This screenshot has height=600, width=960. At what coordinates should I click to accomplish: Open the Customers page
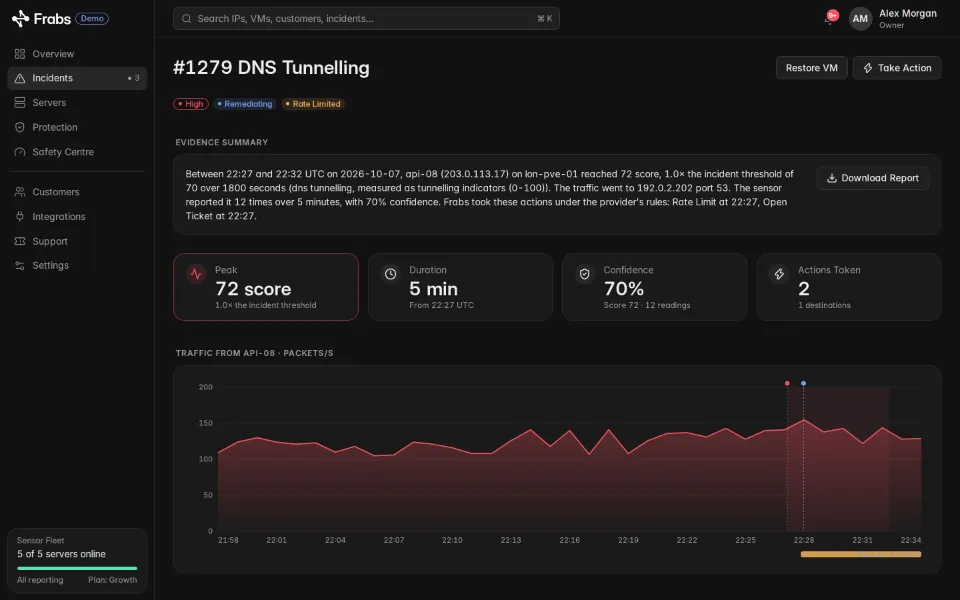[x=77, y=192]
